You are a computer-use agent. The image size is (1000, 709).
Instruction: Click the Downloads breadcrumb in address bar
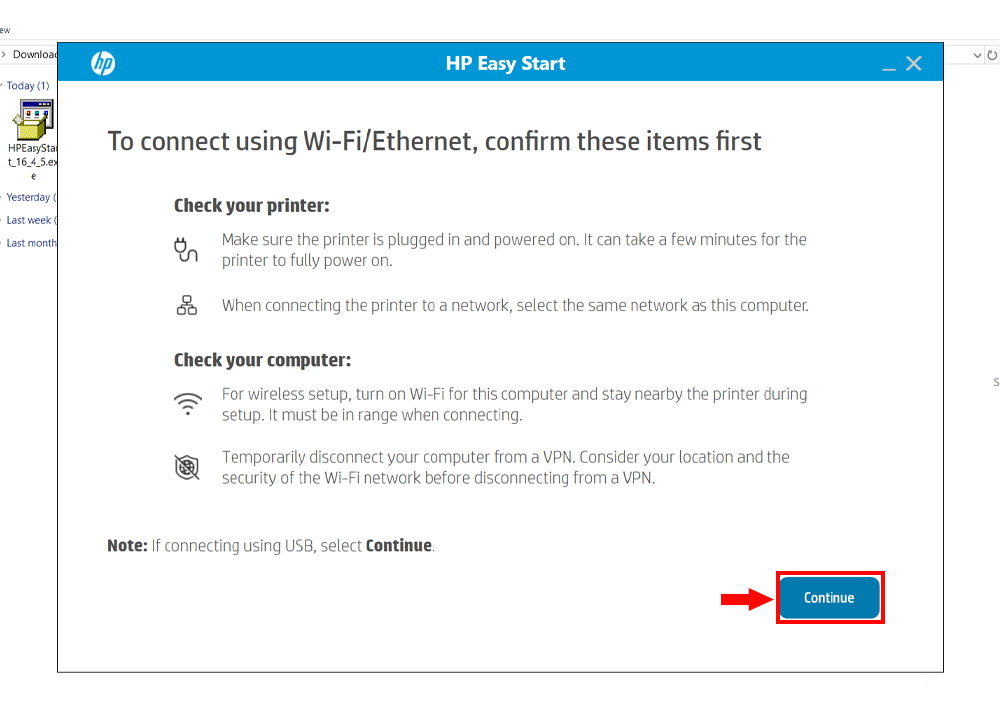pyautogui.click(x=35, y=55)
